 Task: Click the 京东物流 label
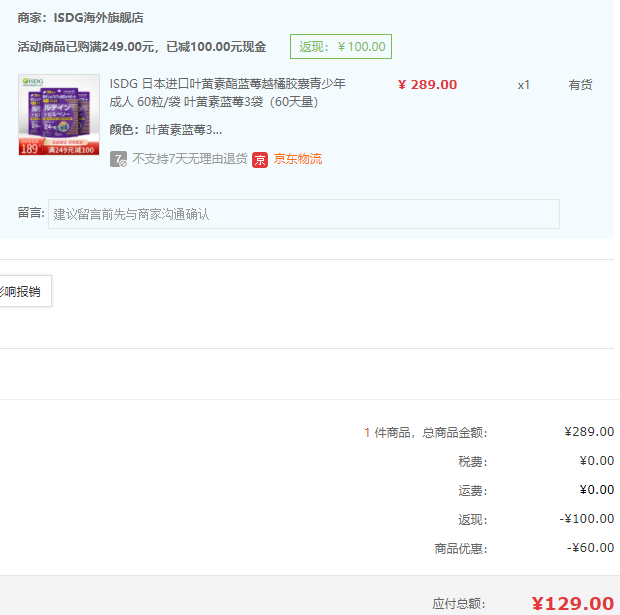298,159
